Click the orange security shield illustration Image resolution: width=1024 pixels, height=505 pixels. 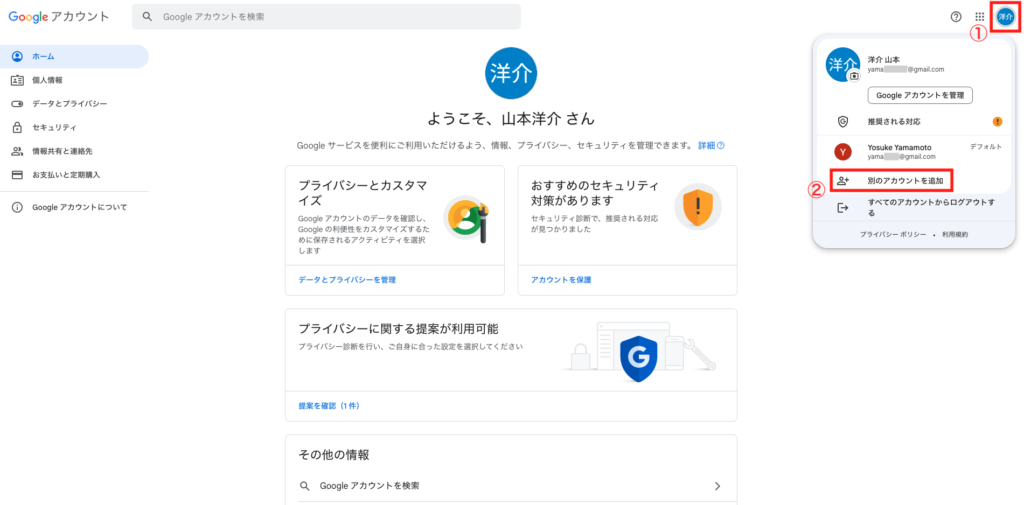[698, 206]
